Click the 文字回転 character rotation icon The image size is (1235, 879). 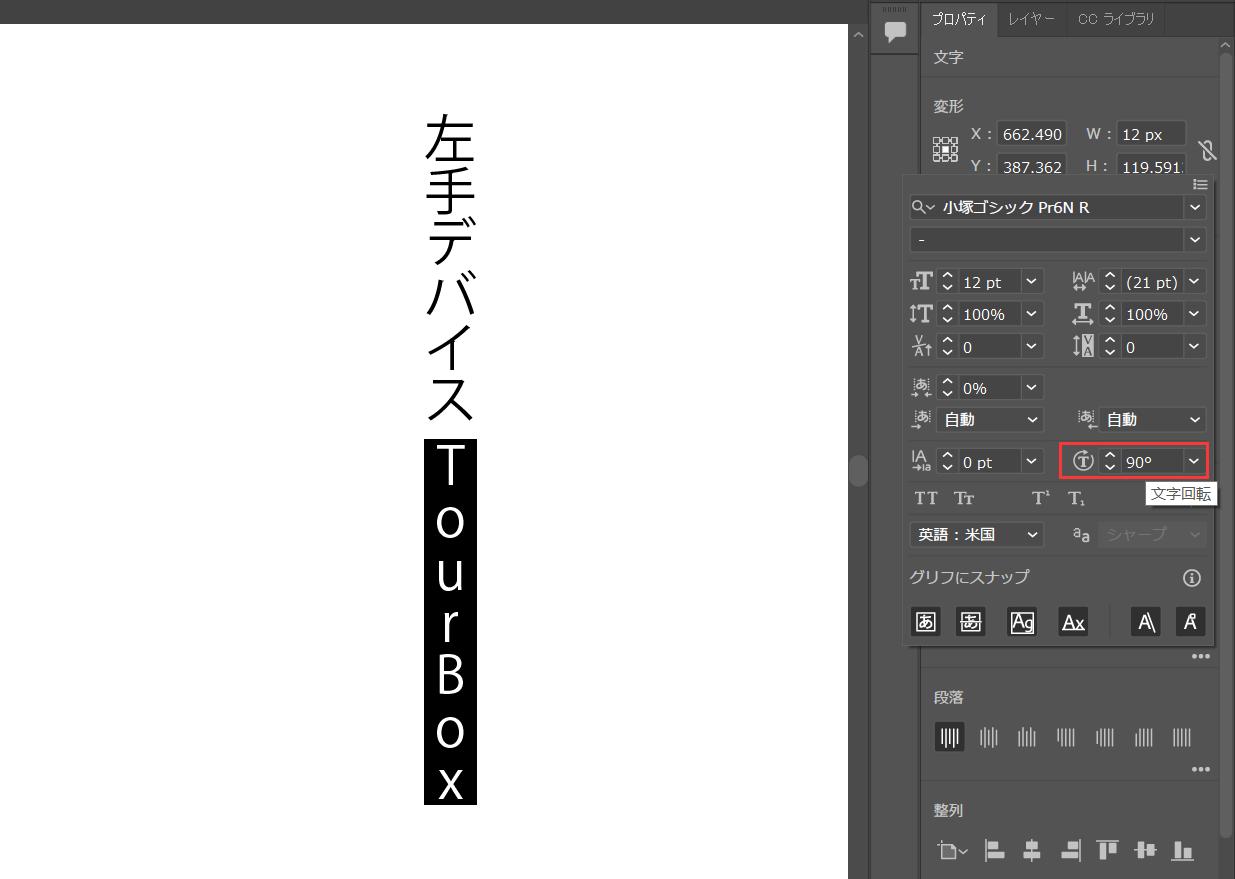tap(1082, 461)
